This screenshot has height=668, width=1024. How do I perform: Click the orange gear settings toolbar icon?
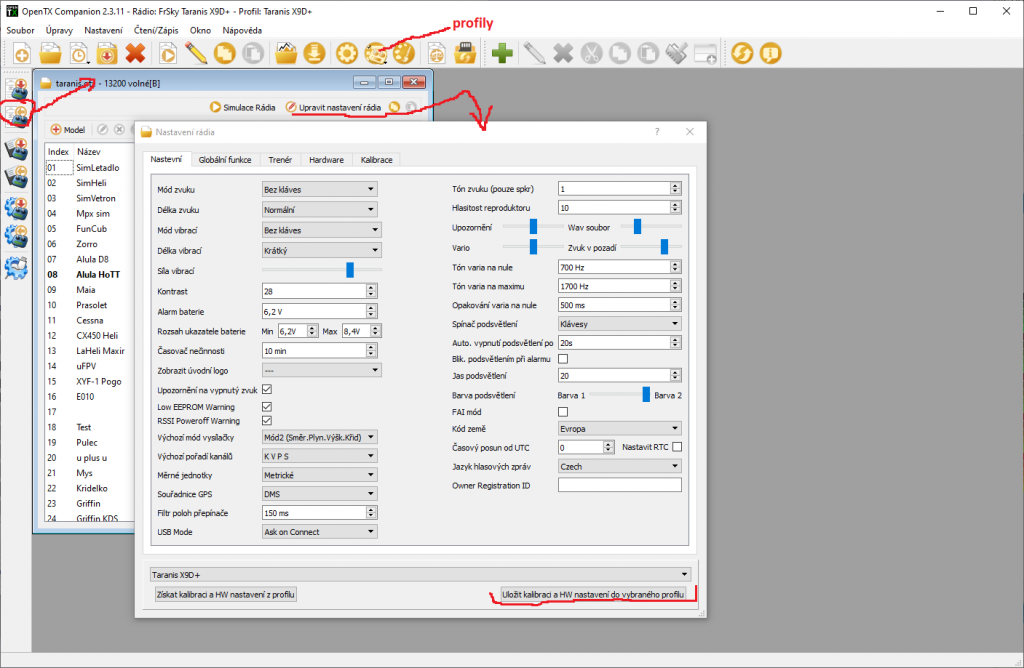click(x=347, y=53)
